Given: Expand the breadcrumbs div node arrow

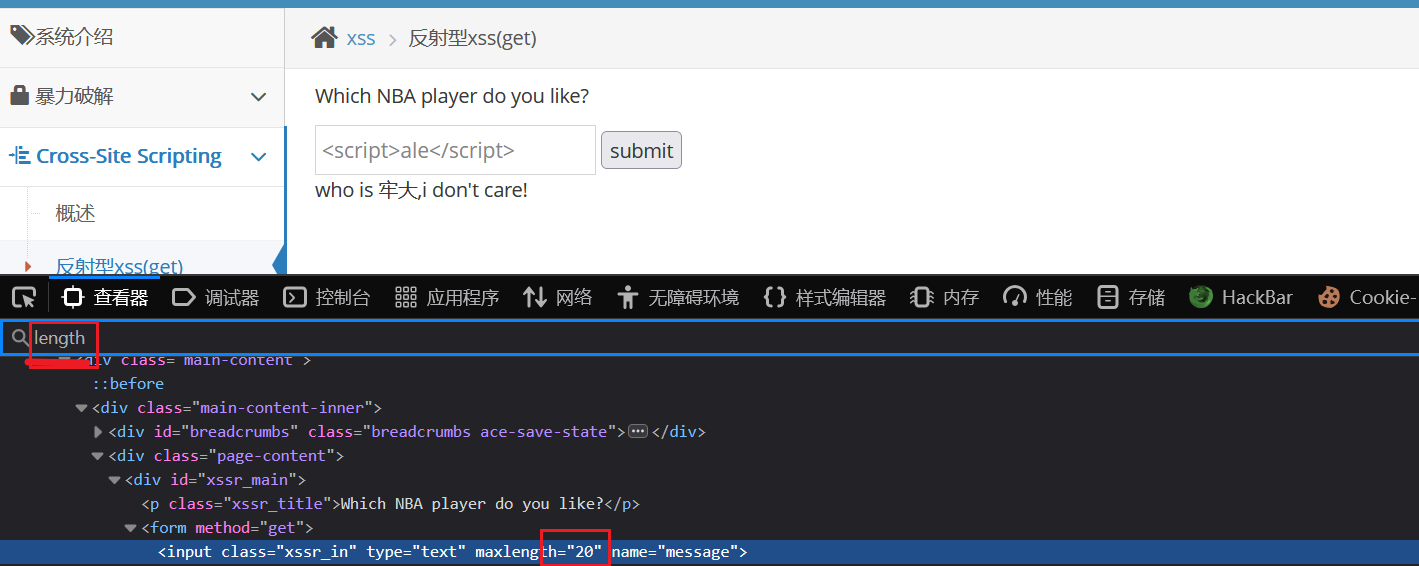Looking at the screenshot, I should [98, 432].
